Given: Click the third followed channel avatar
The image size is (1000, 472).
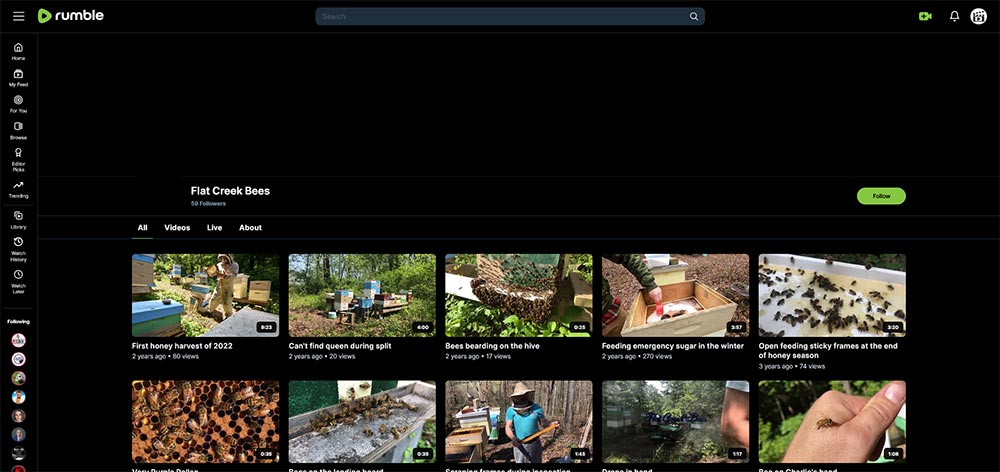Looking at the screenshot, I should tap(18, 378).
